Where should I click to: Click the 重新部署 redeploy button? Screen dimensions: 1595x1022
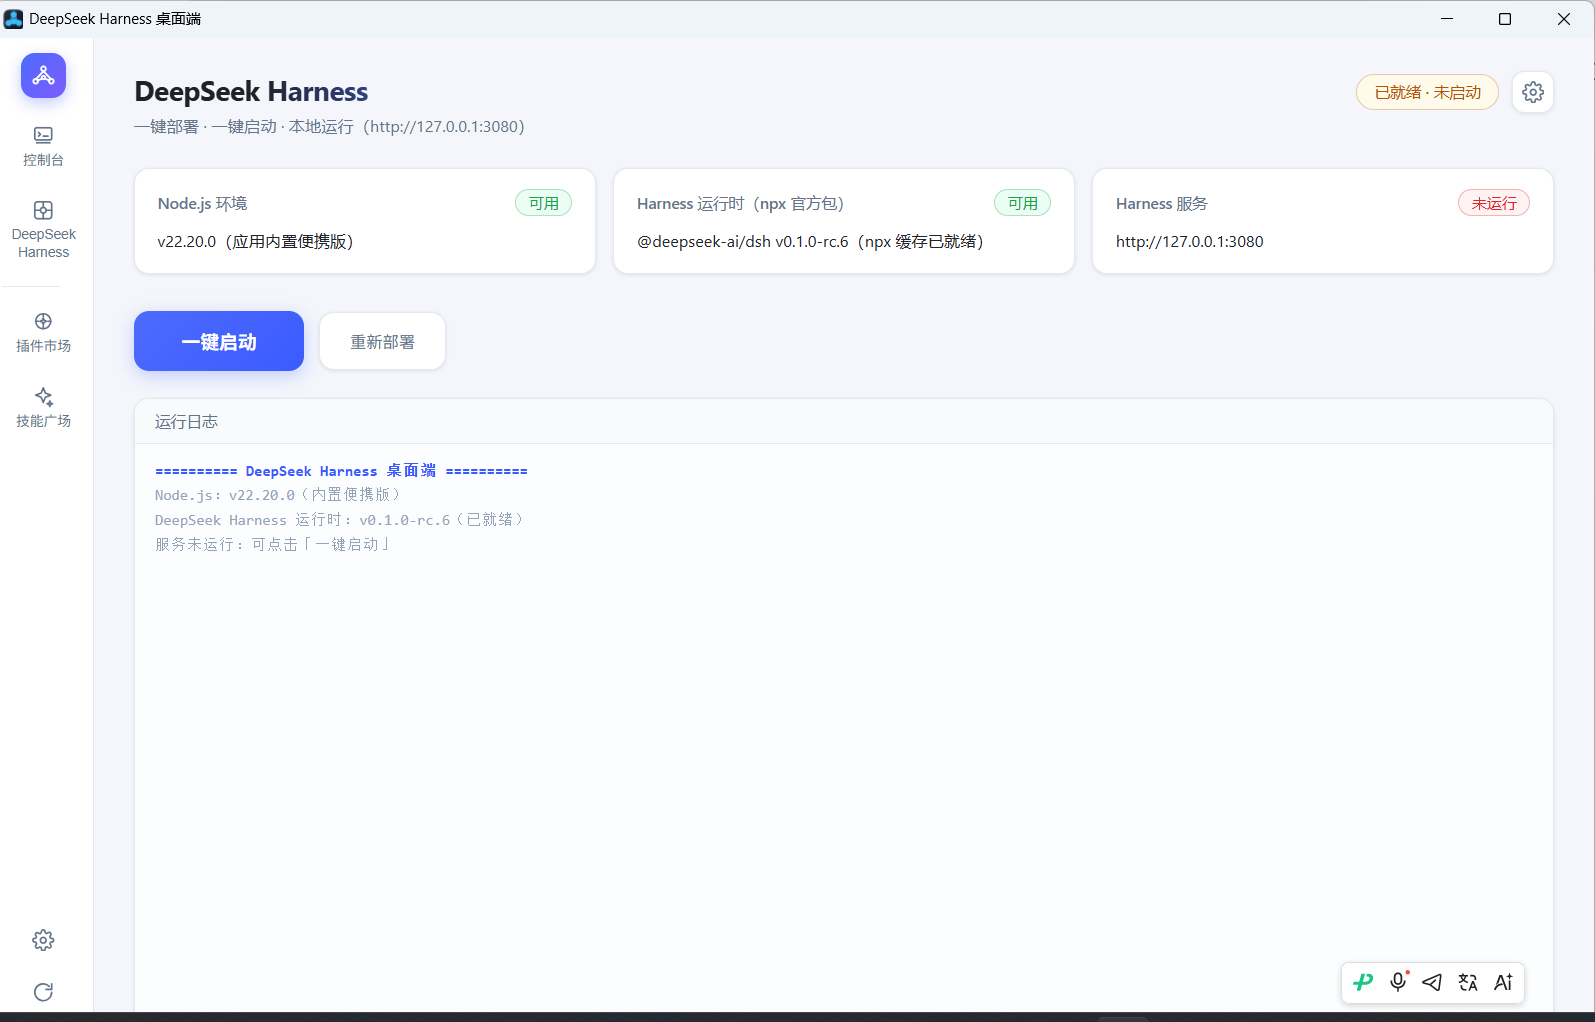click(x=382, y=342)
